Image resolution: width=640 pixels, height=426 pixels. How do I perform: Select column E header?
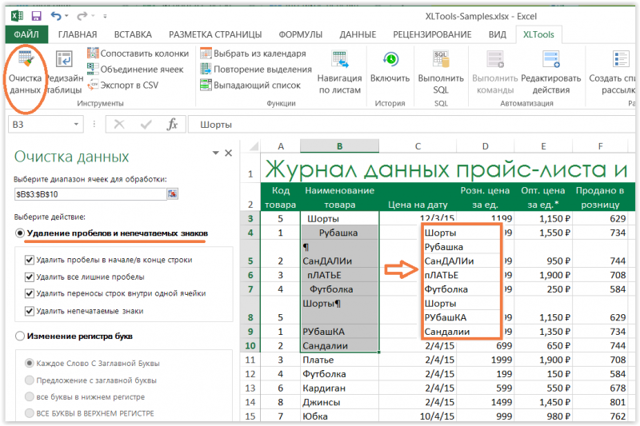pyautogui.click(x=543, y=146)
